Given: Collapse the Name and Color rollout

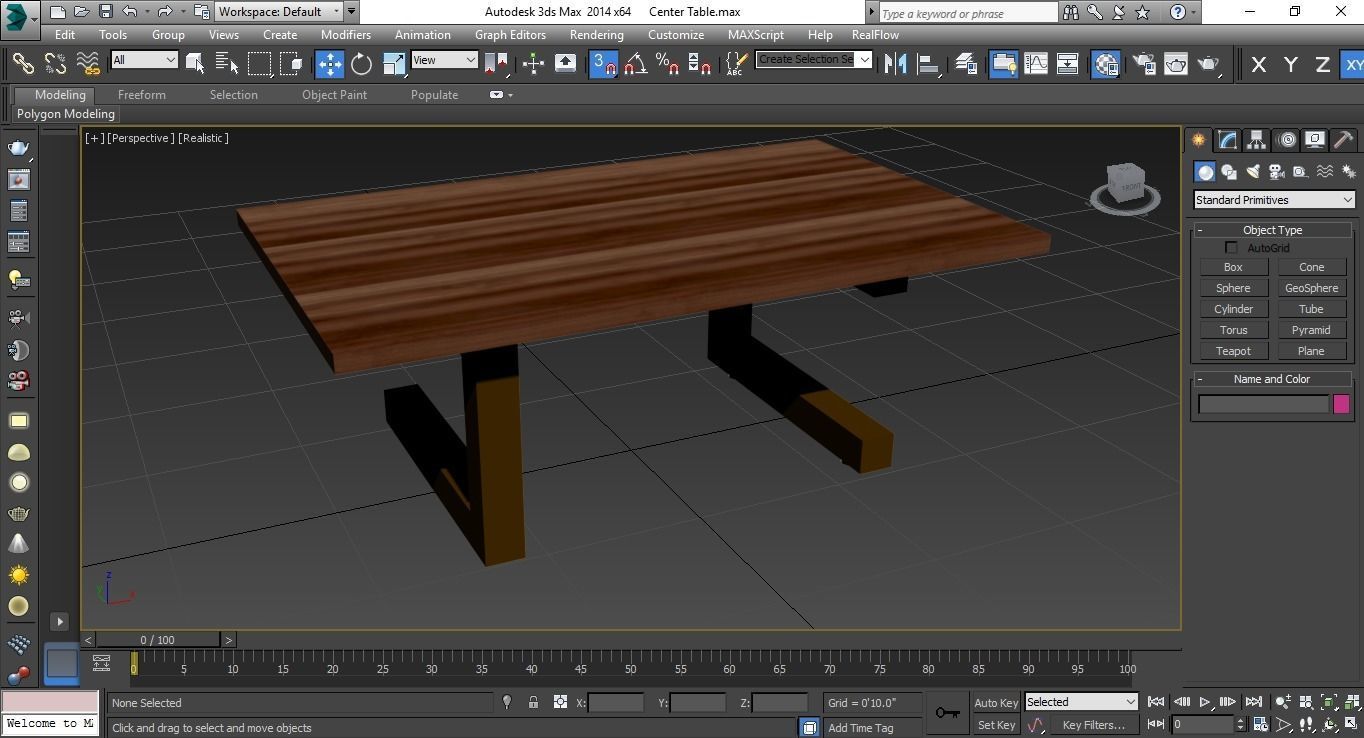Looking at the screenshot, I should [1271, 379].
